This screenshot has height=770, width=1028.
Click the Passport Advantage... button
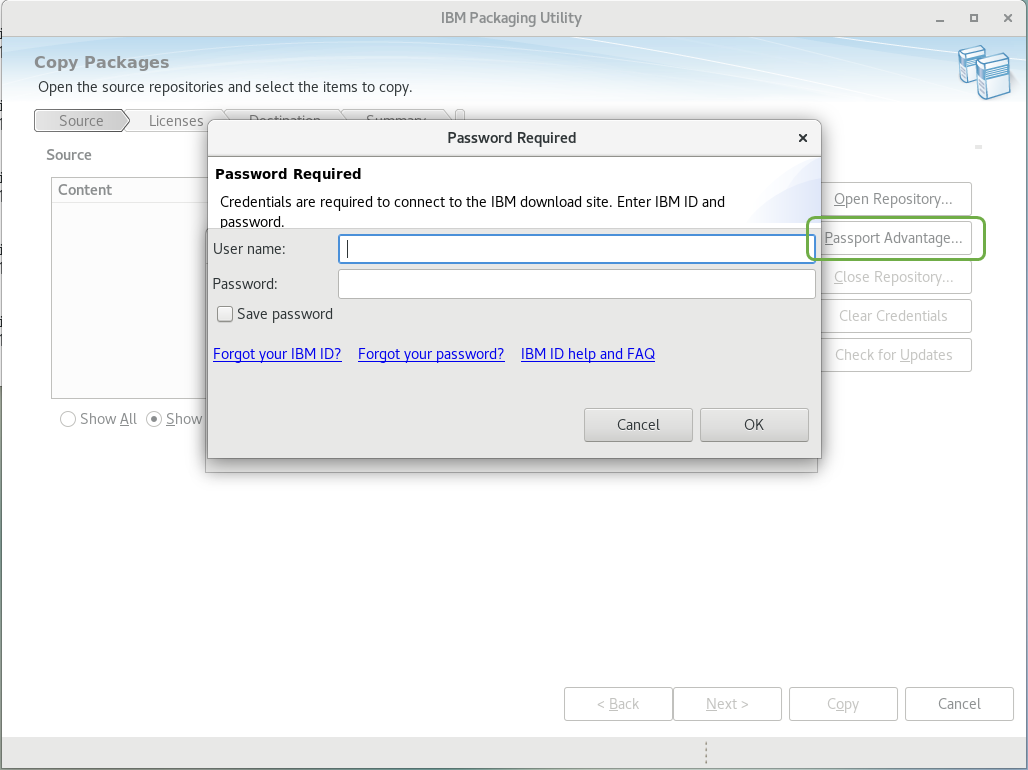(896, 238)
